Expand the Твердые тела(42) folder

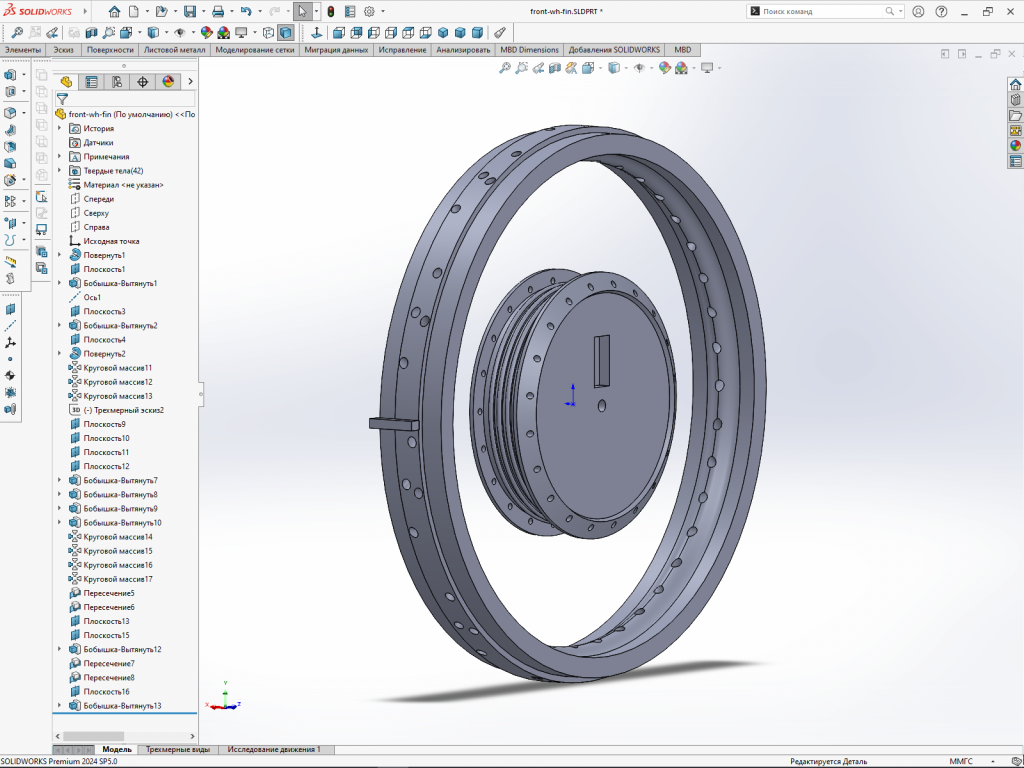pos(60,171)
